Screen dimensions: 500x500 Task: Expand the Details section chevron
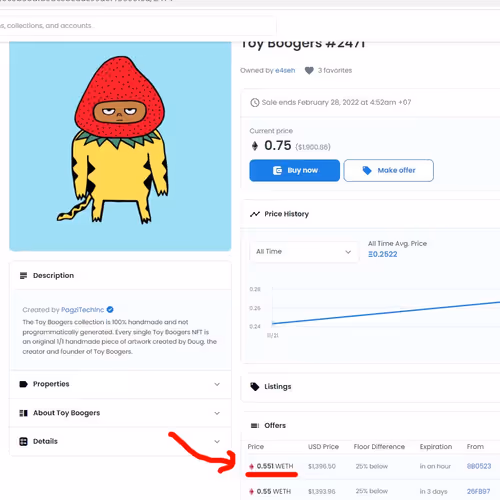pos(217,442)
